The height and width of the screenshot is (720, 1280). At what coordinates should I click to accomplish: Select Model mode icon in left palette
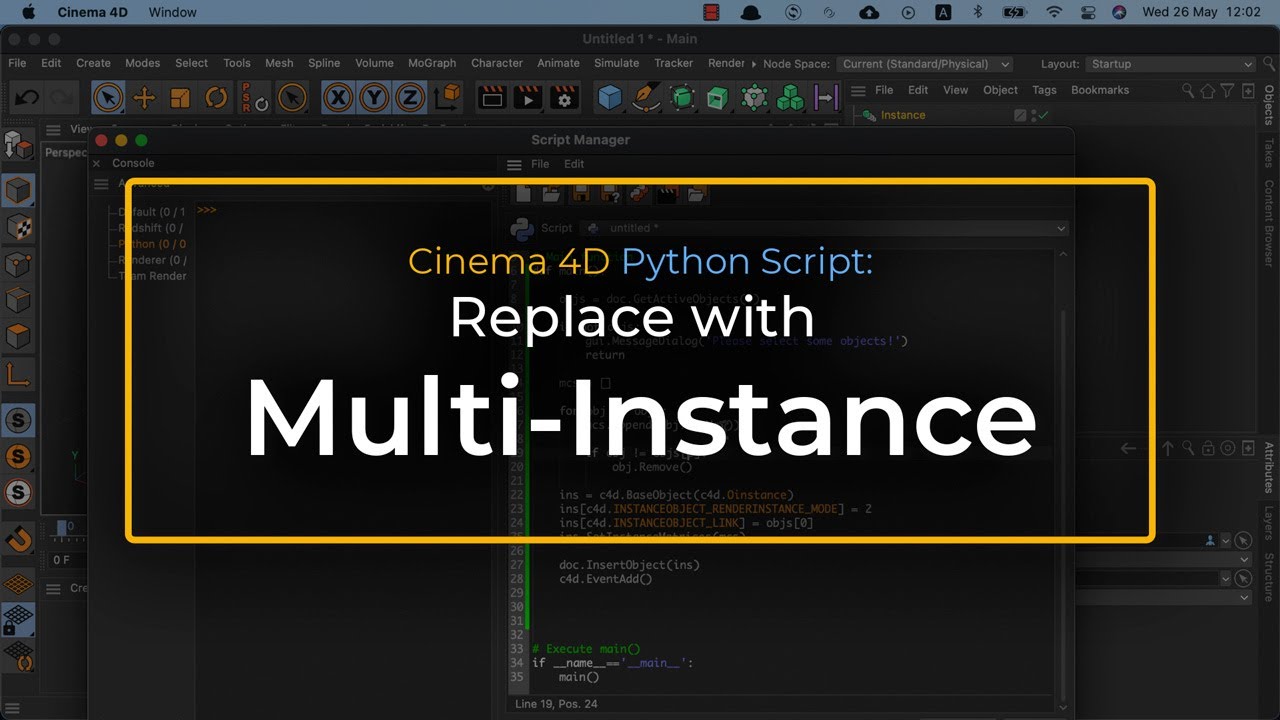pyautogui.click(x=18, y=190)
